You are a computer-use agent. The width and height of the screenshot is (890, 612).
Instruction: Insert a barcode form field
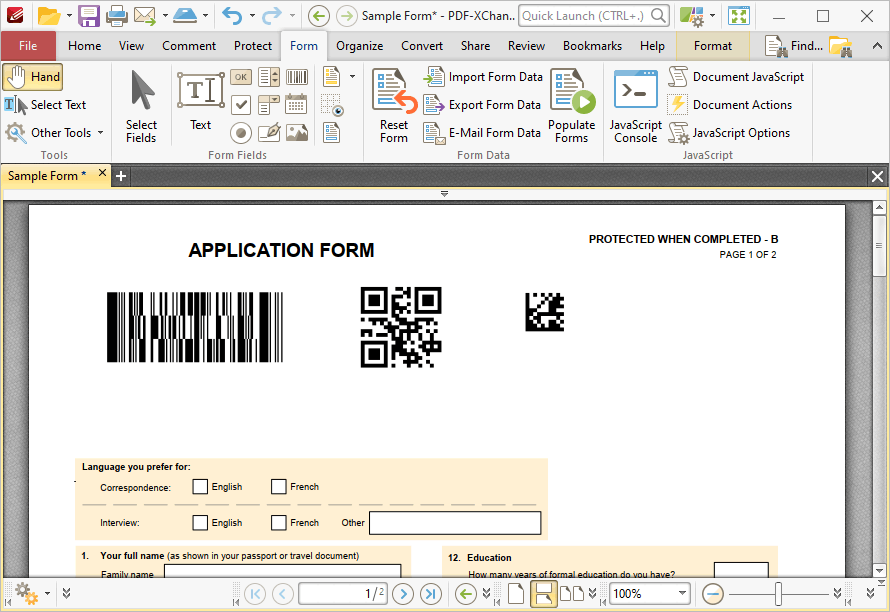point(297,77)
